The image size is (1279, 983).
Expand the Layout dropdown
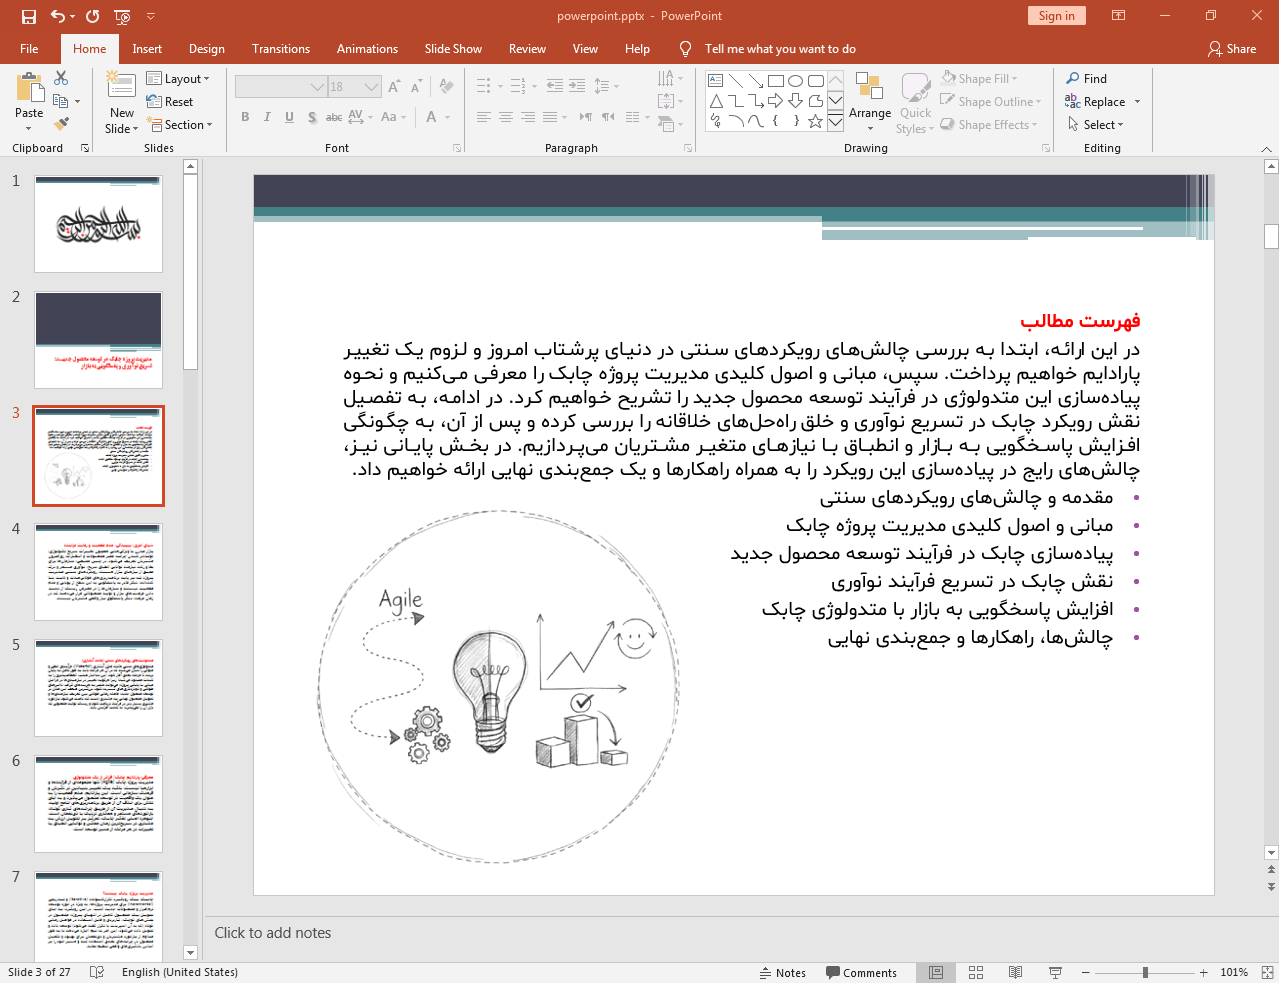(x=179, y=78)
